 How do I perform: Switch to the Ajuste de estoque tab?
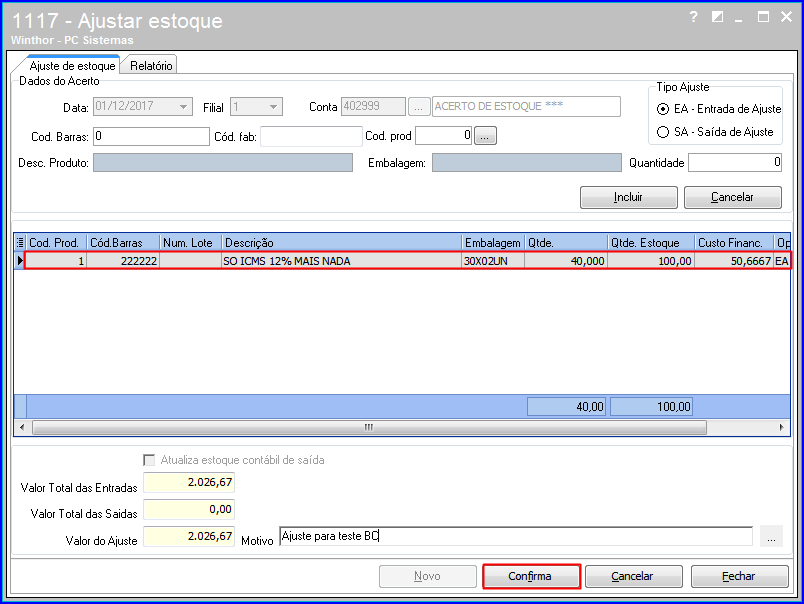point(72,66)
